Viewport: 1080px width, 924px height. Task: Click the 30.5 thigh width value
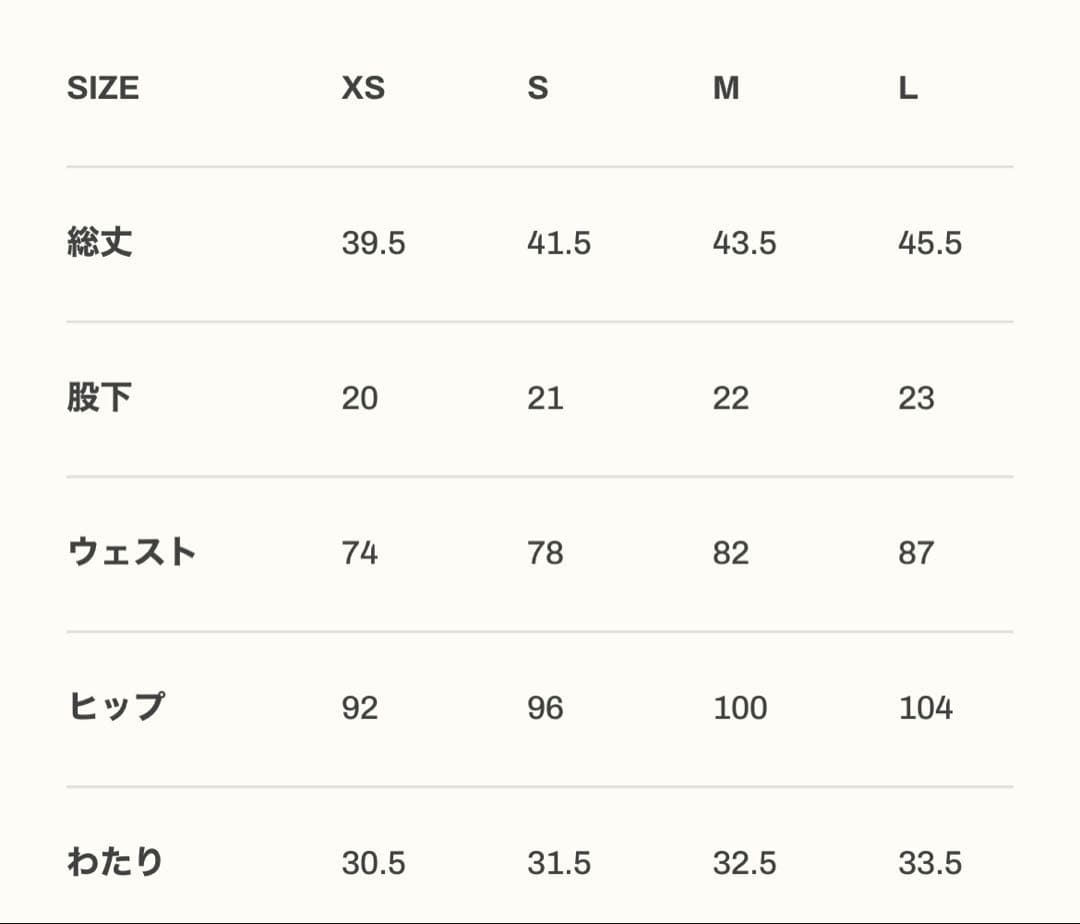click(x=373, y=863)
